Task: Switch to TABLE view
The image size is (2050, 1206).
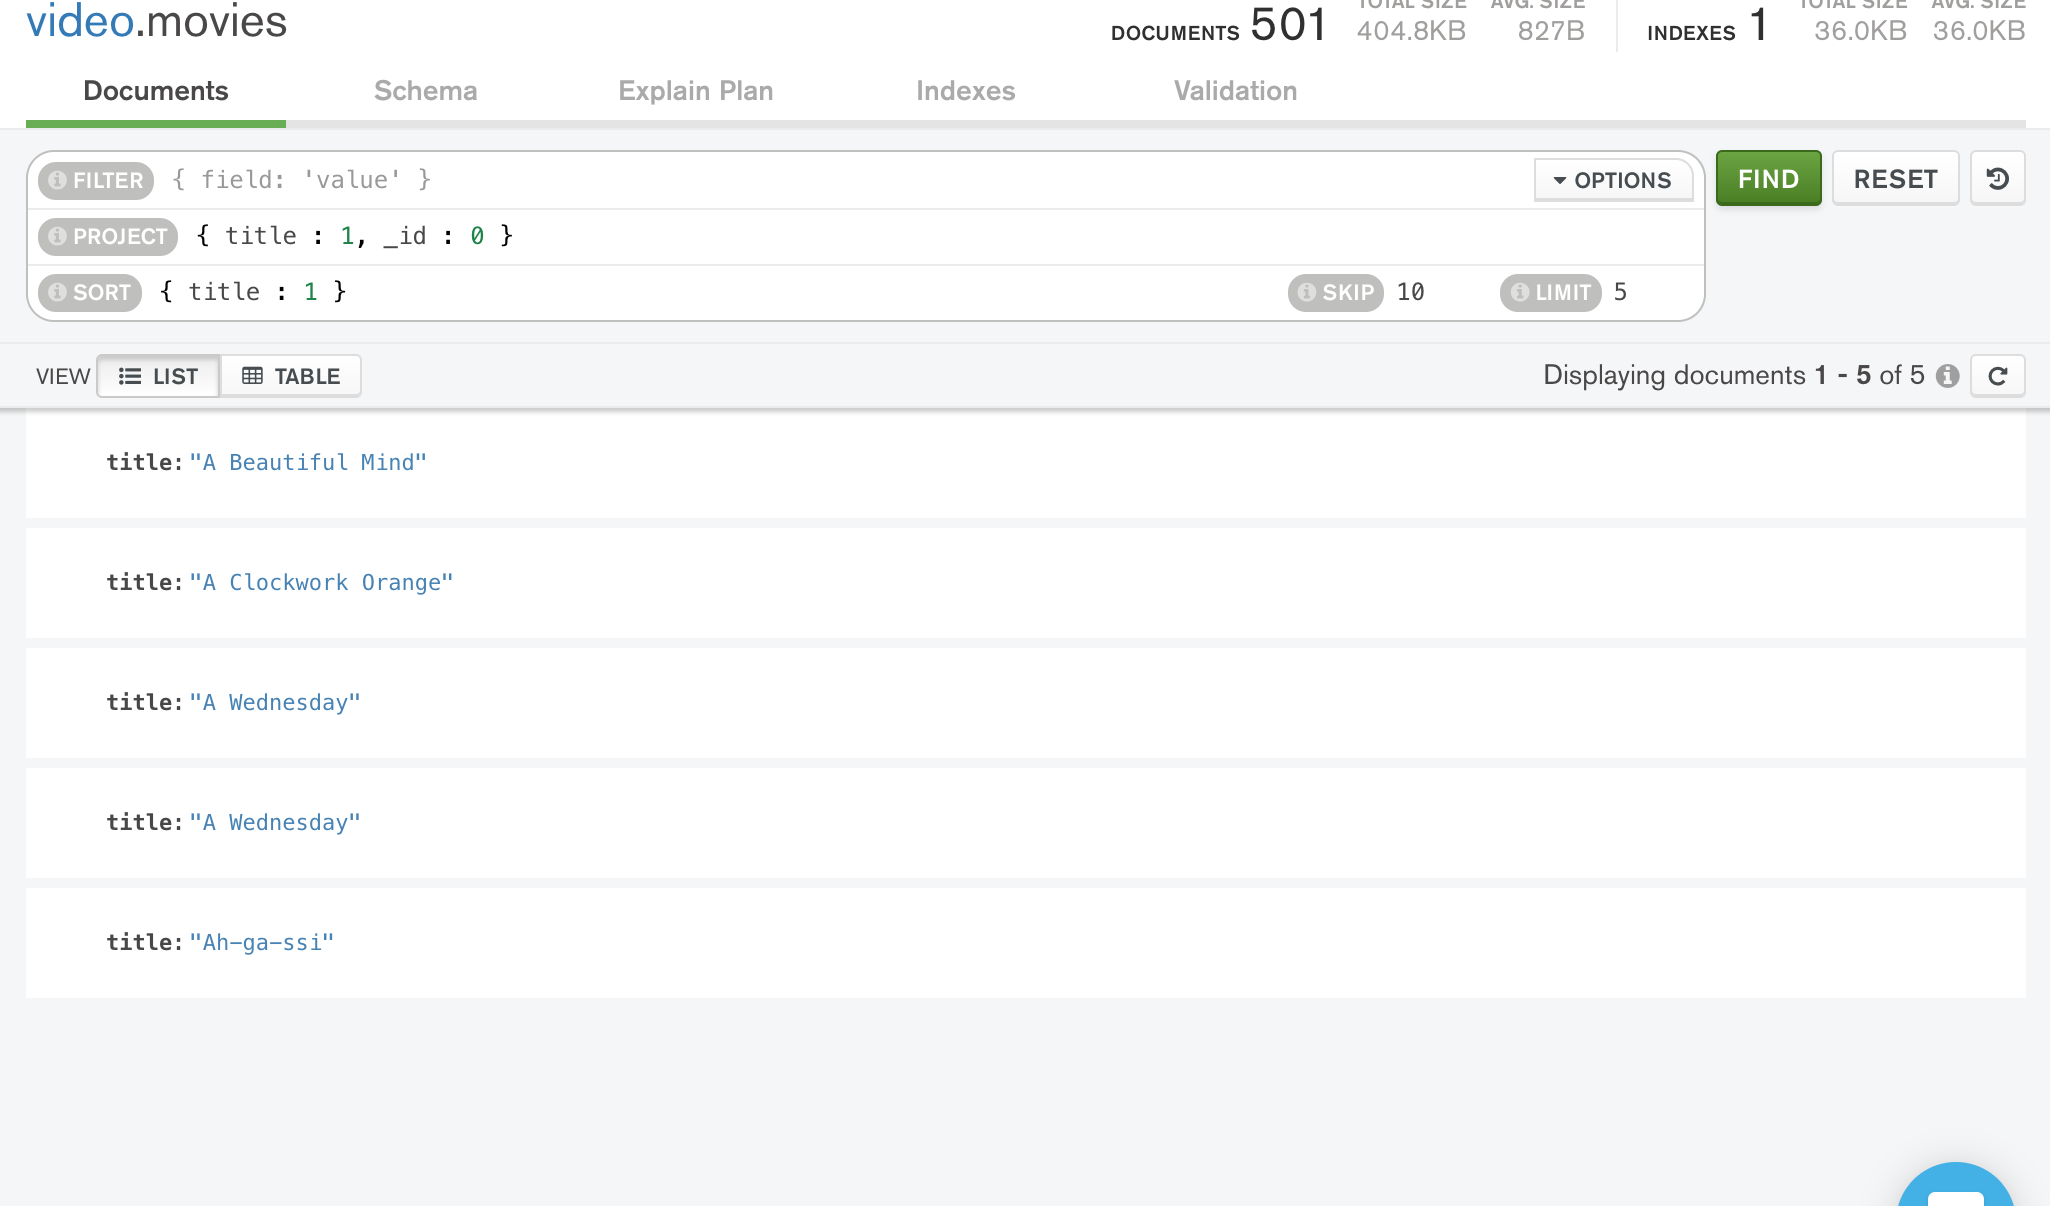Action: (291, 376)
